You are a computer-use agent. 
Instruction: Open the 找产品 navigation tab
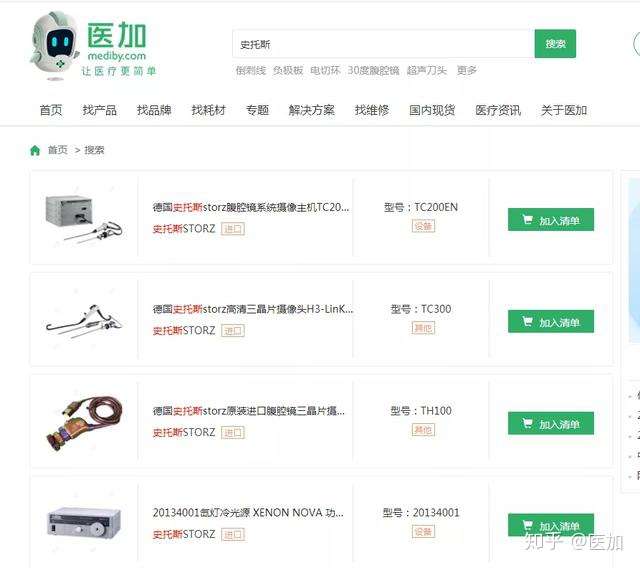(100, 110)
